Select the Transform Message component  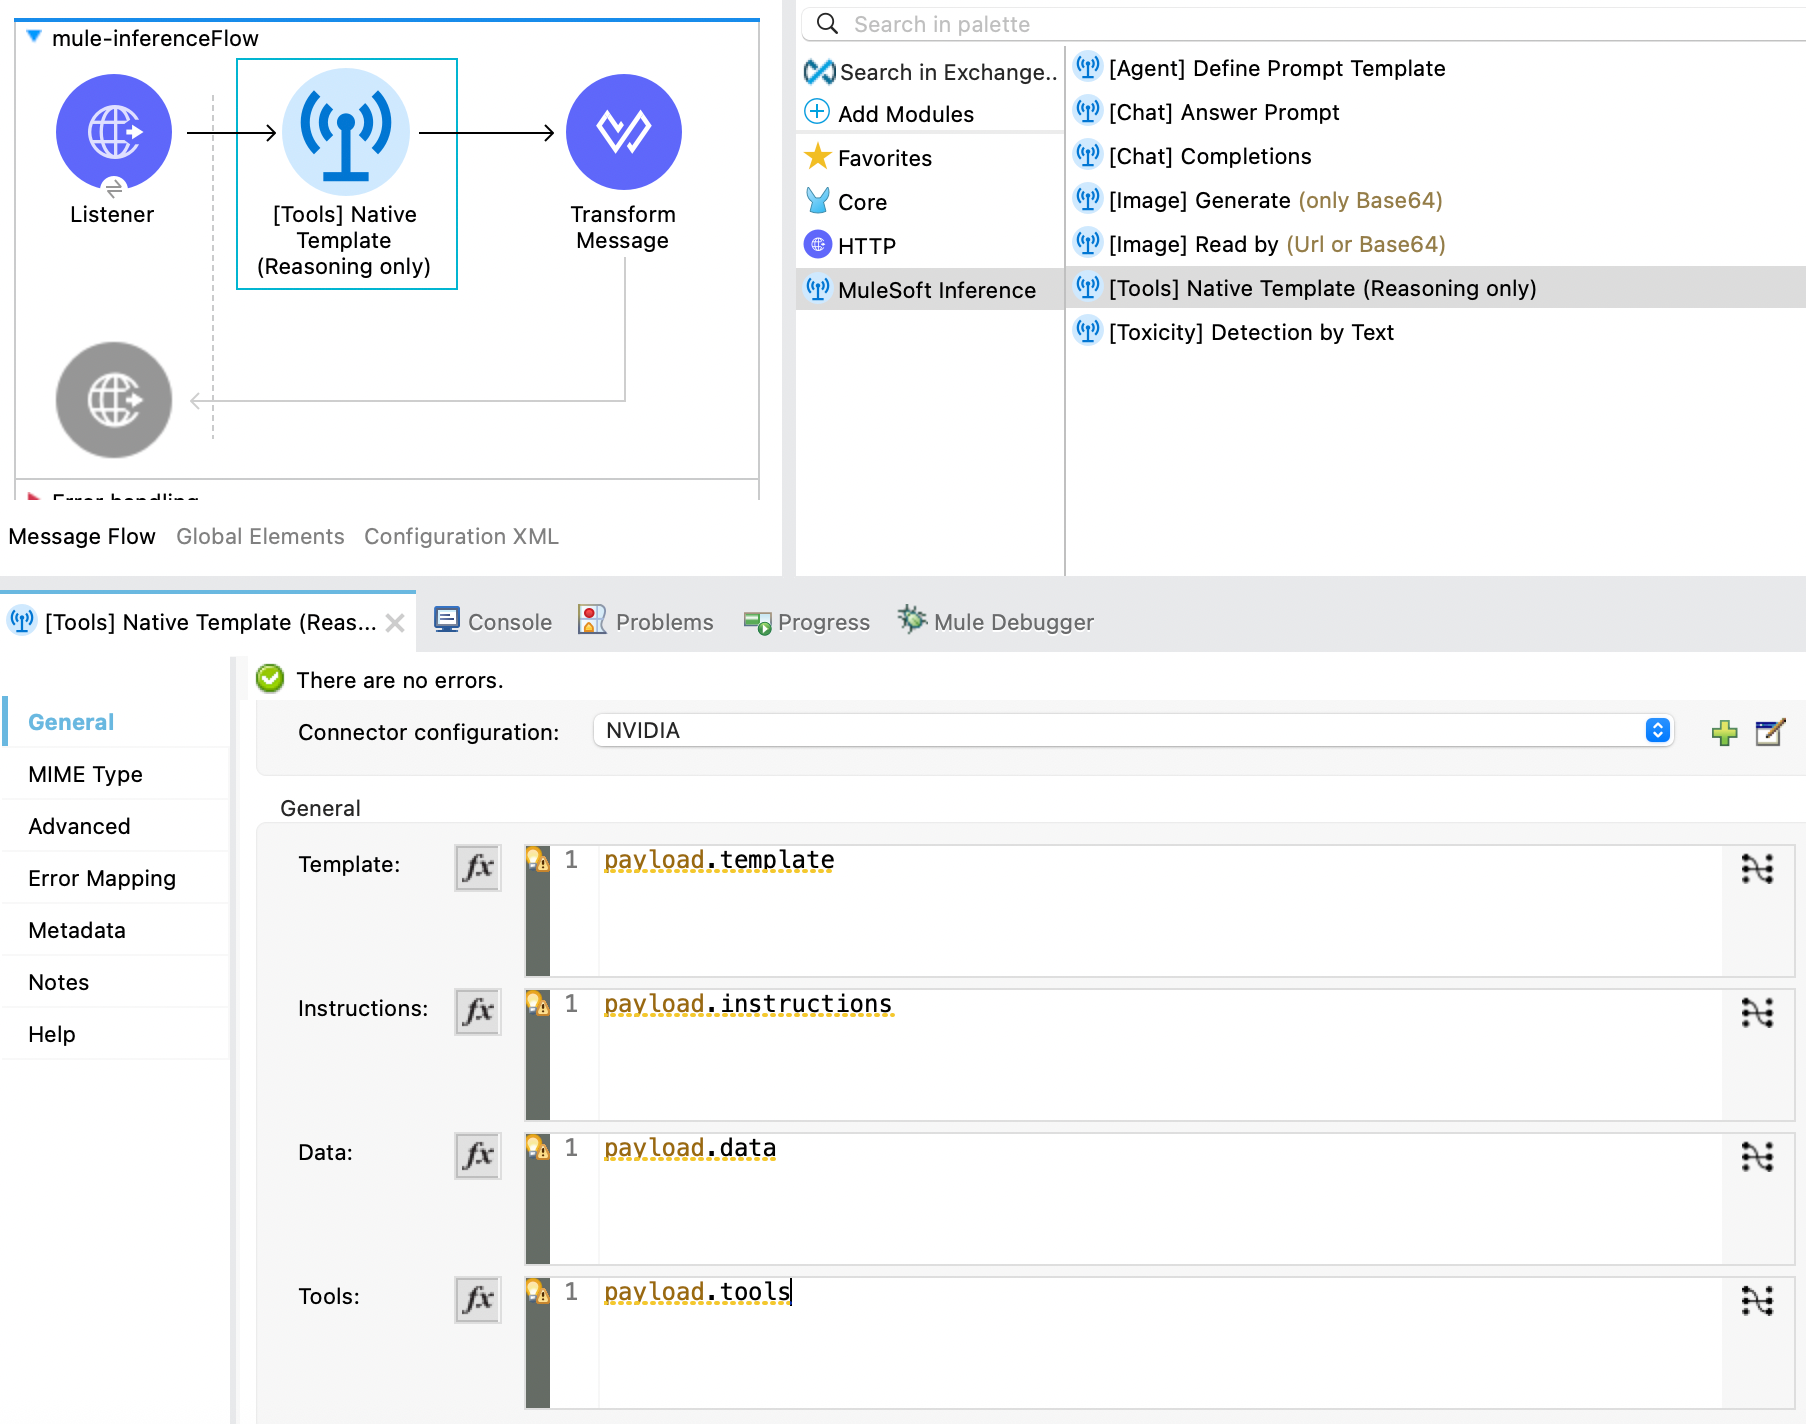click(624, 132)
